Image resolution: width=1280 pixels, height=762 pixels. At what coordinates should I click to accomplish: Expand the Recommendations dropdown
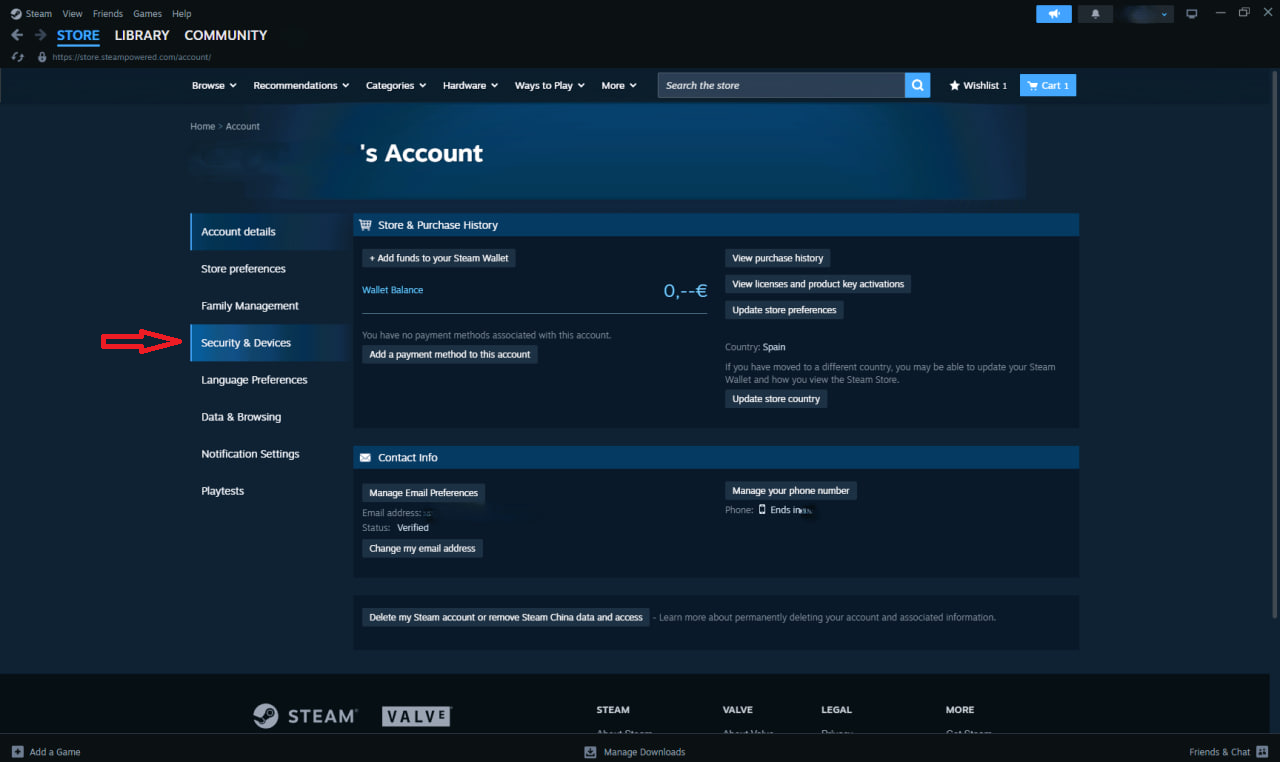[301, 85]
